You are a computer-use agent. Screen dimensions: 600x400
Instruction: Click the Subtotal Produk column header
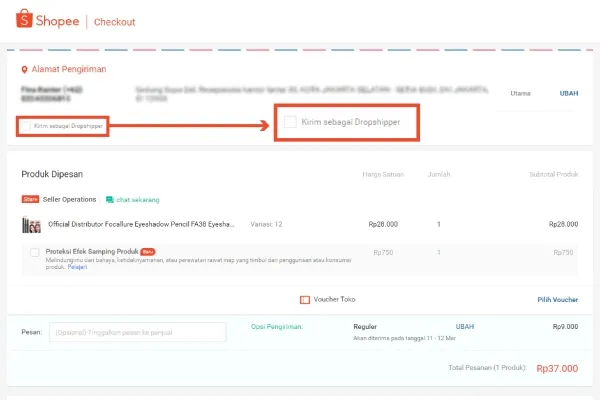(554, 175)
